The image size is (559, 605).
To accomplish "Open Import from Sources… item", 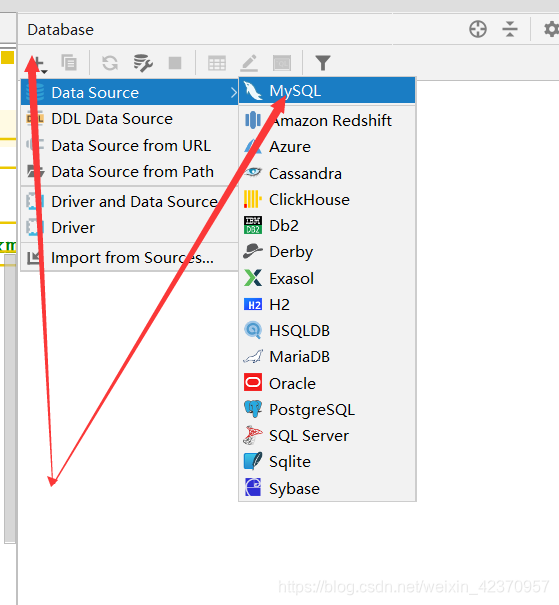I will [130, 258].
